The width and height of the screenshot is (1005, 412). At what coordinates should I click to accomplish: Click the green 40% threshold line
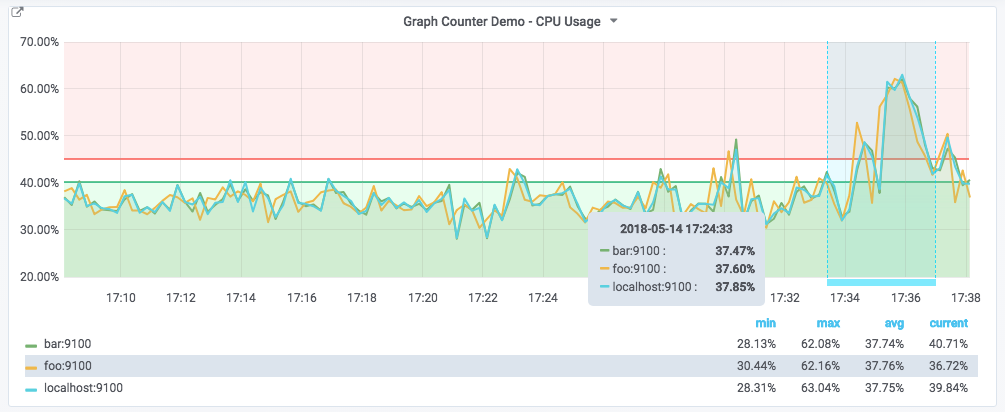point(300,182)
